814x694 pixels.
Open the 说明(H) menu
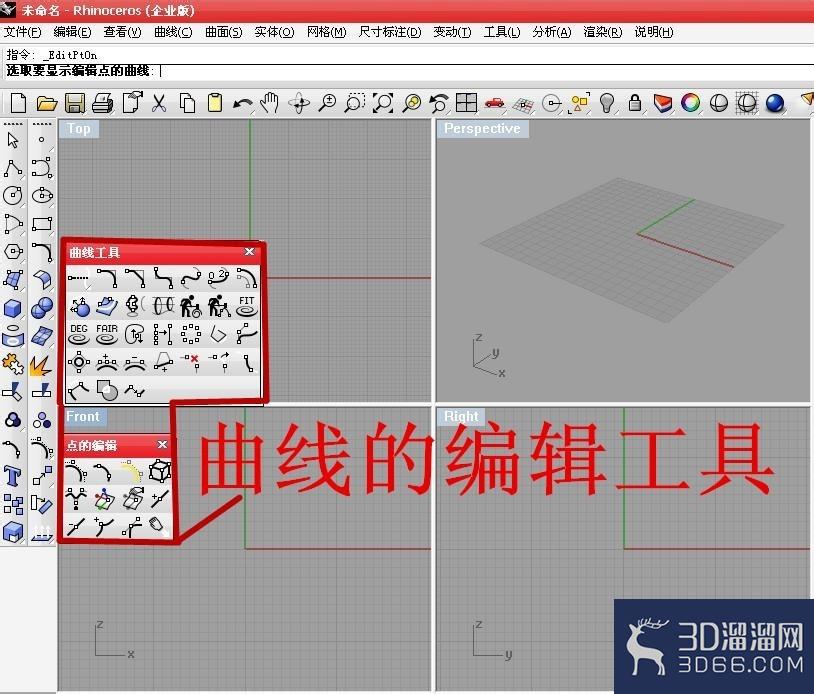654,32
